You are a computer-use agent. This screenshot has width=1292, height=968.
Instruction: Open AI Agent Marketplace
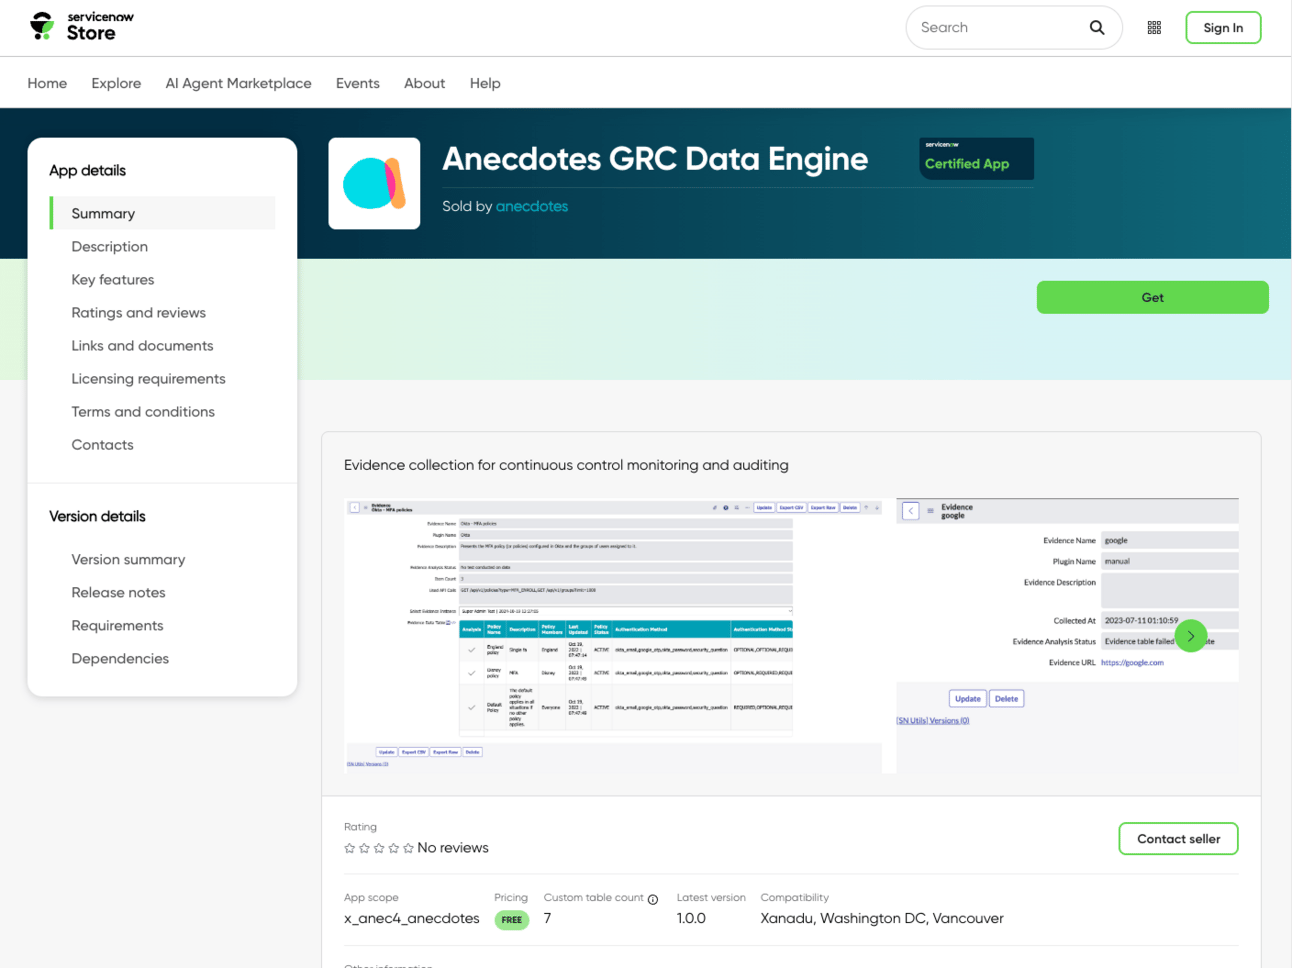click(238, 83)
